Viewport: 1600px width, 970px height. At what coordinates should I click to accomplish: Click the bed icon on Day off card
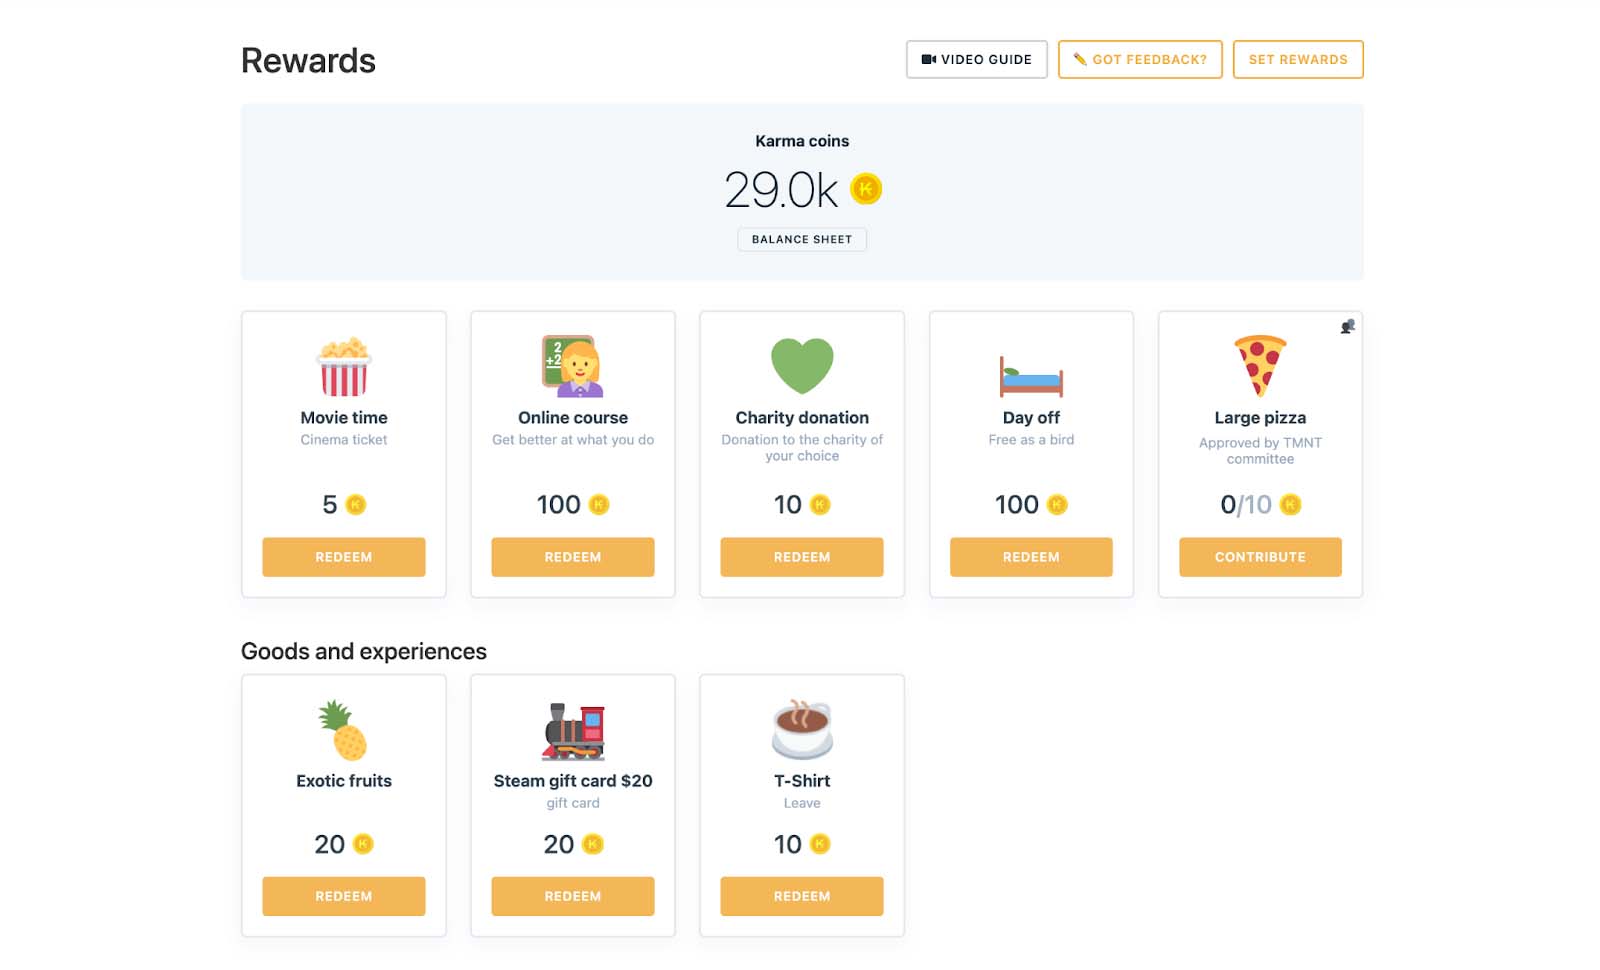click(x=1031, y=374)
